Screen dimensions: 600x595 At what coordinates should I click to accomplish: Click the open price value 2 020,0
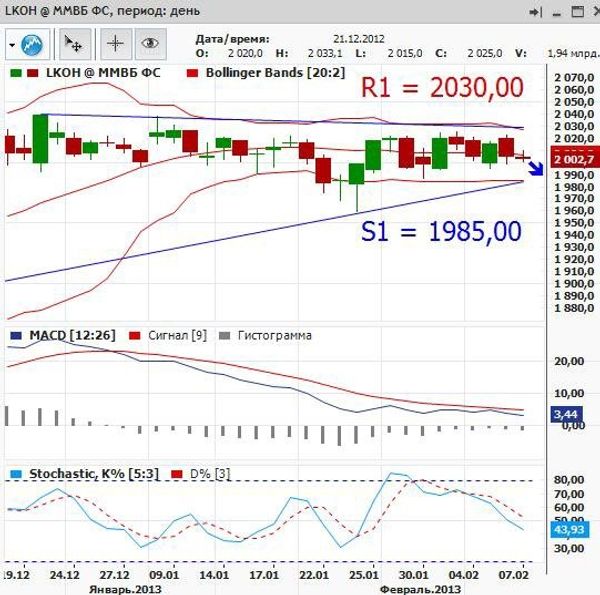tap(245, 54)
